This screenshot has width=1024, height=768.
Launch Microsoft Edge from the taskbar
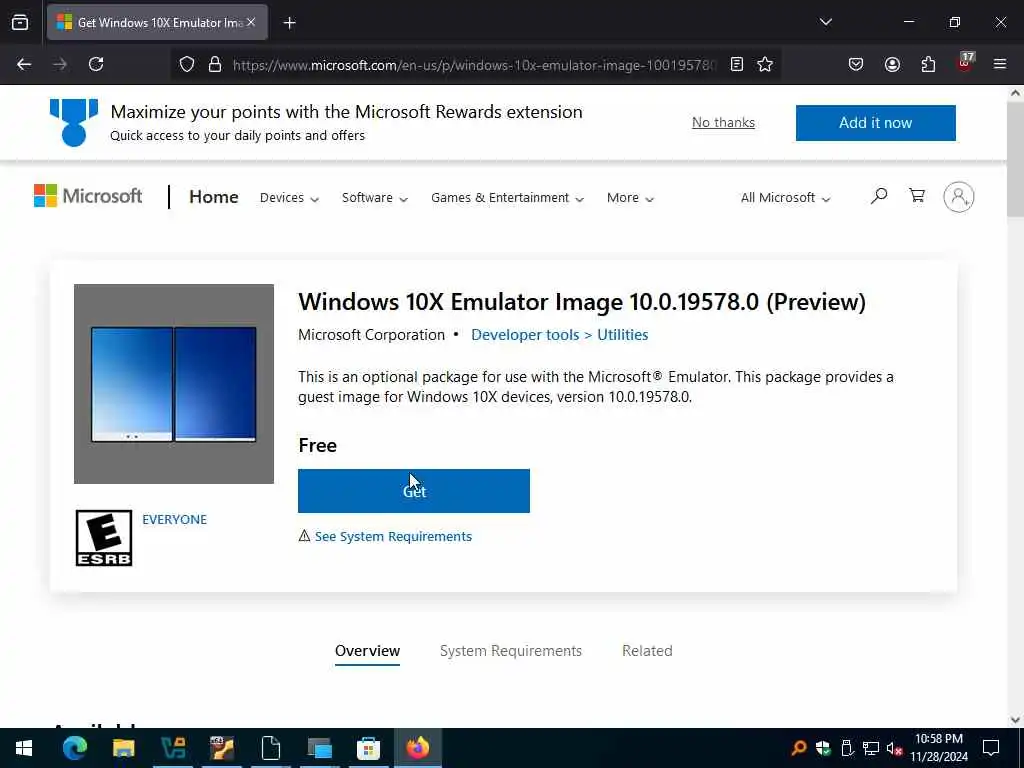pyautogui.click(x=74, y=748)
